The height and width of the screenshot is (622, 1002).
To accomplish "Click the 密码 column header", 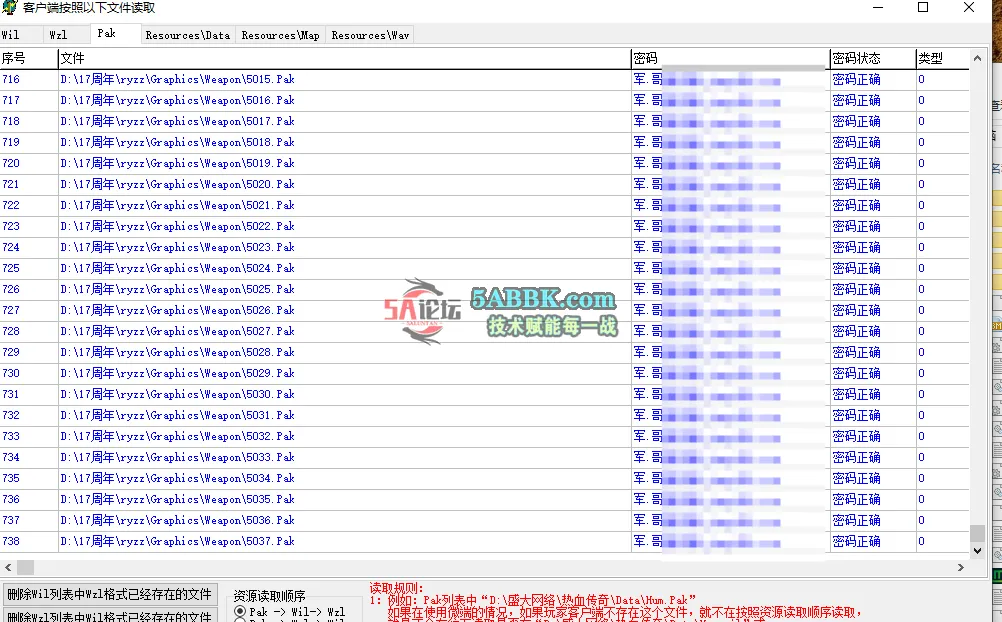I will [730, 58].
